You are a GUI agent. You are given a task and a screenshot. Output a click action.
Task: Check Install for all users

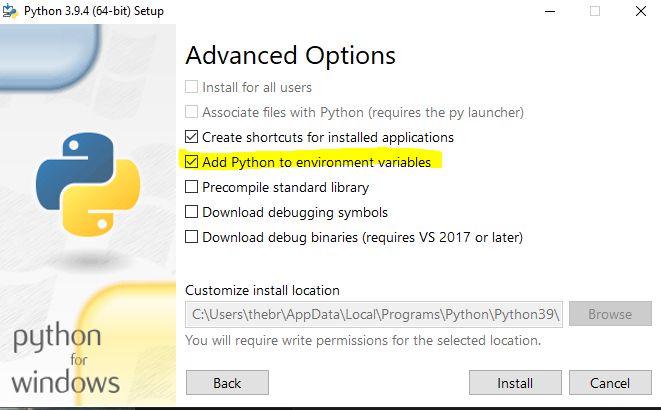pyautogui.click(x=191, y=87)
